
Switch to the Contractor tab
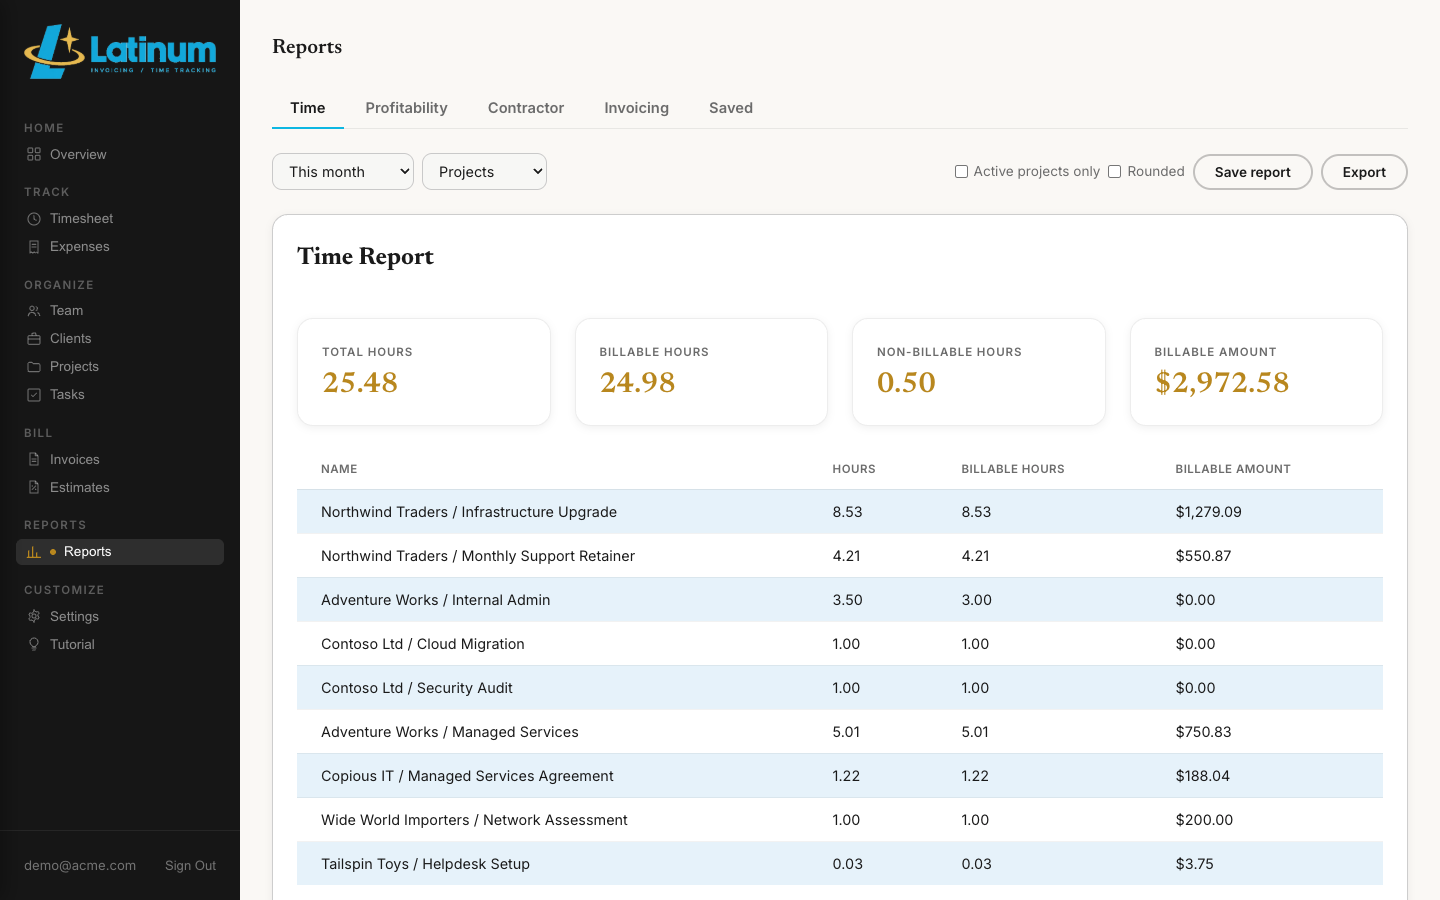526,108
